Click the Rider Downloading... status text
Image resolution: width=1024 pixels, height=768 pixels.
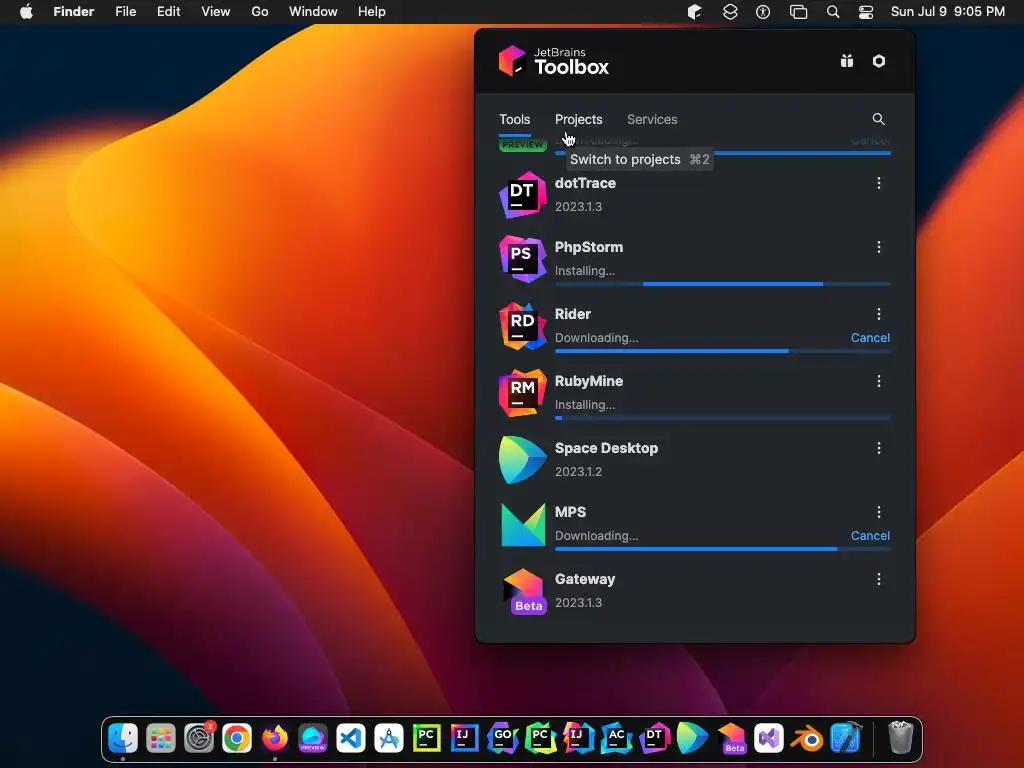pyautogui.click(x=597, y=338)
